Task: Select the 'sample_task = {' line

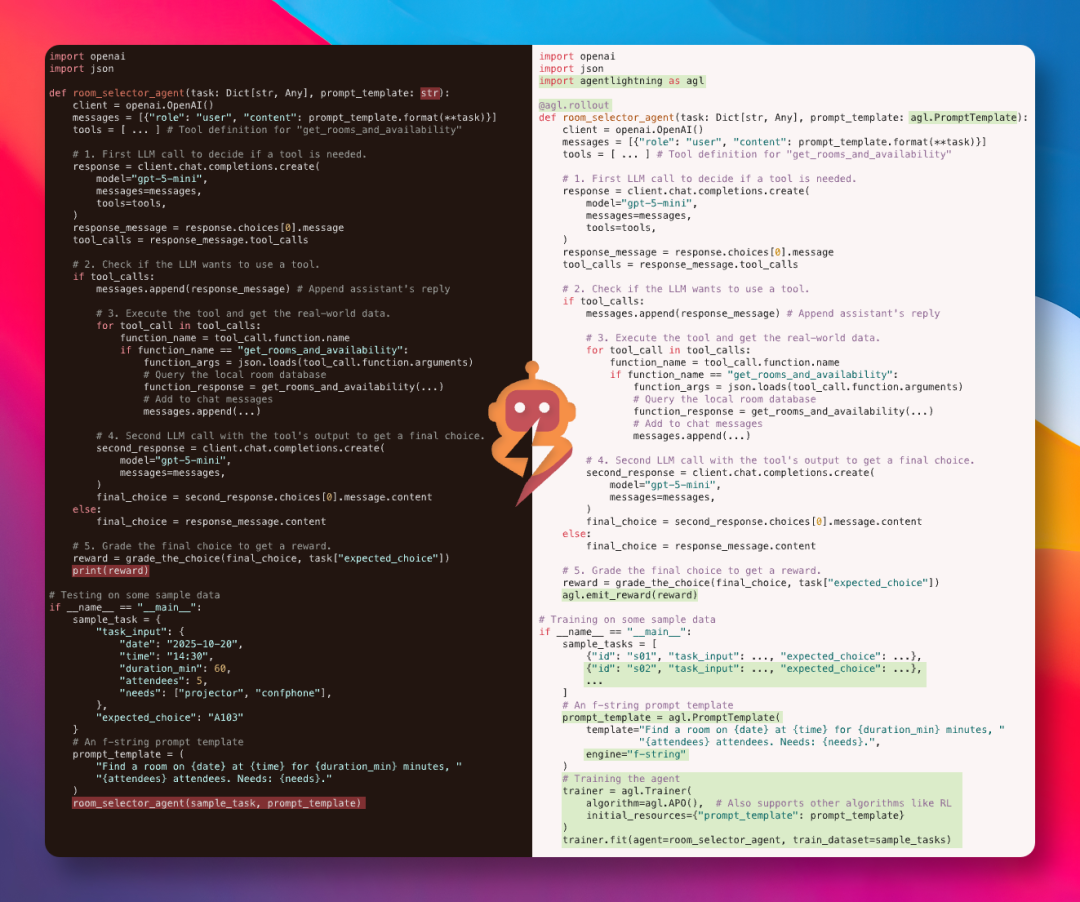Action: pos(116,620)
